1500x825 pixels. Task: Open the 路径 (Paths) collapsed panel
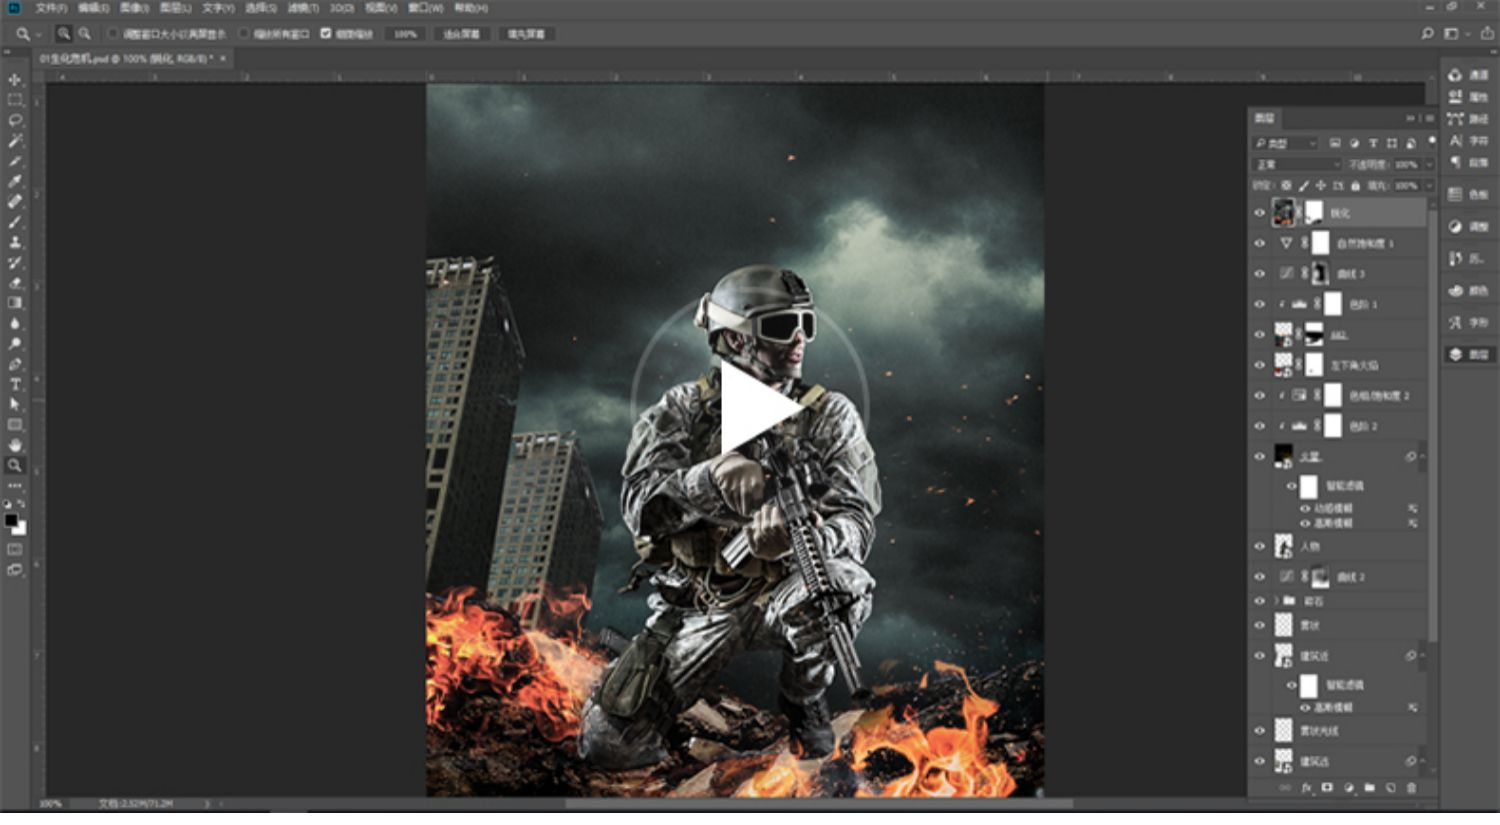[x=1468, y=119]
